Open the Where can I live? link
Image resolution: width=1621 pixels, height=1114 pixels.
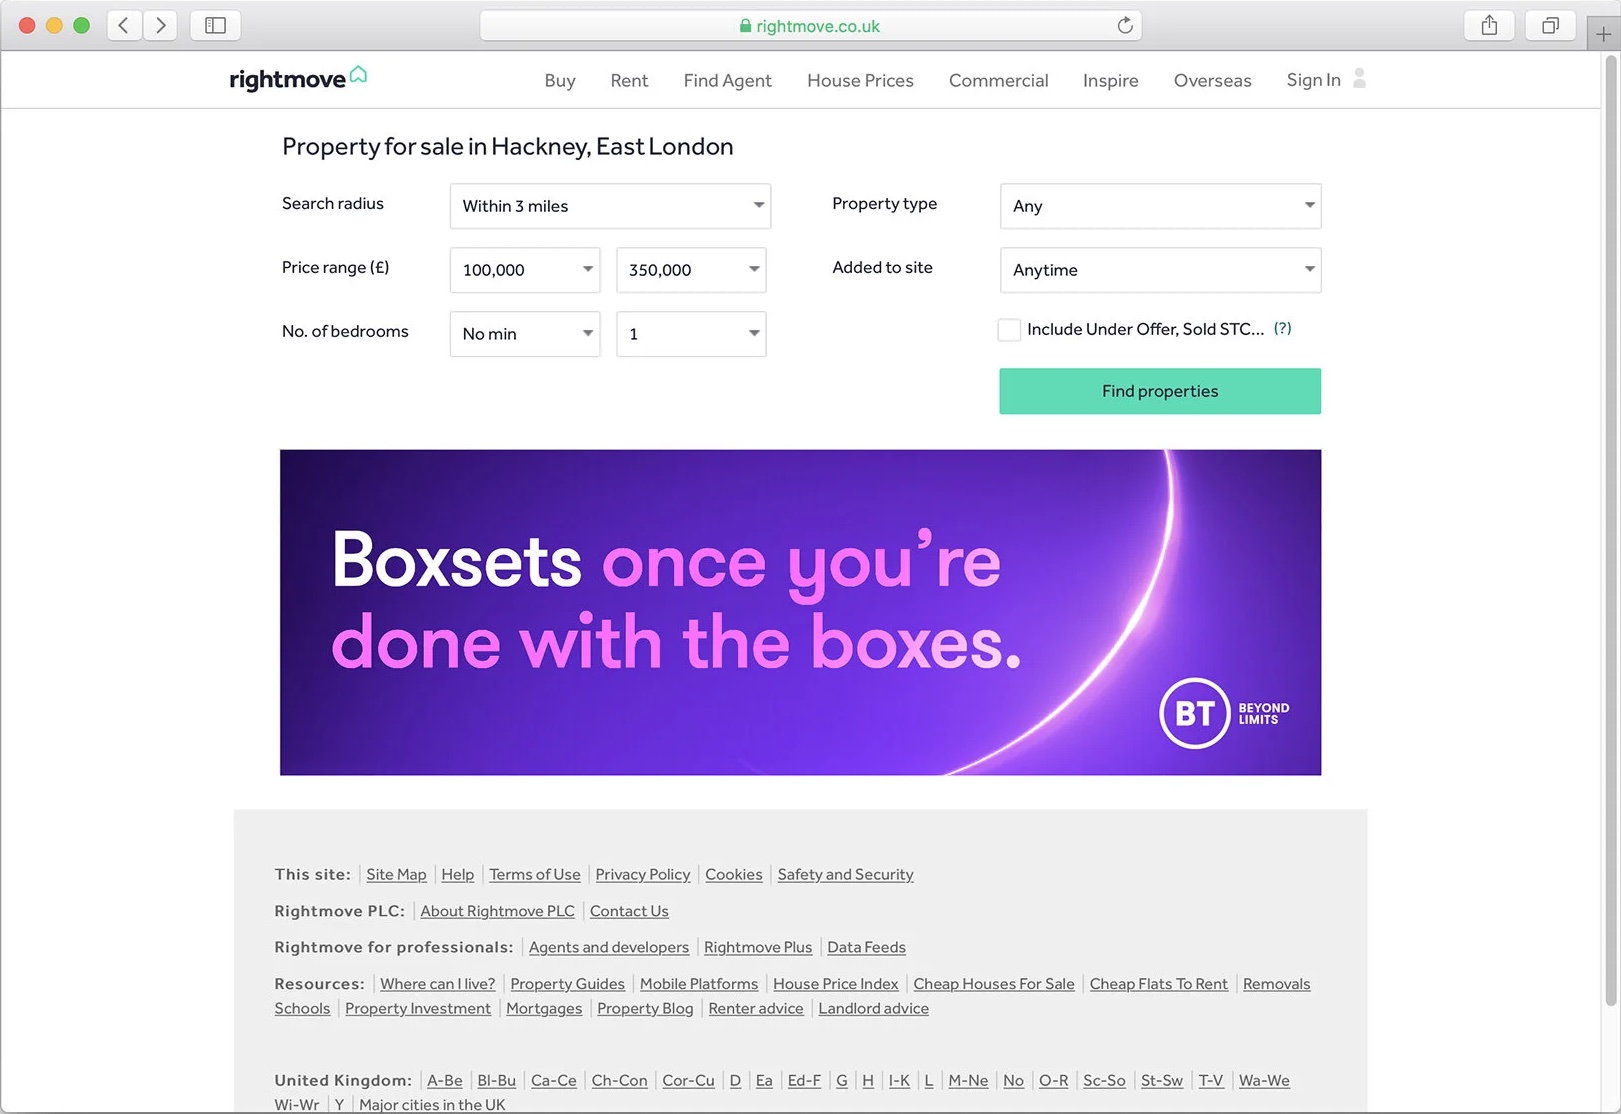437,984
